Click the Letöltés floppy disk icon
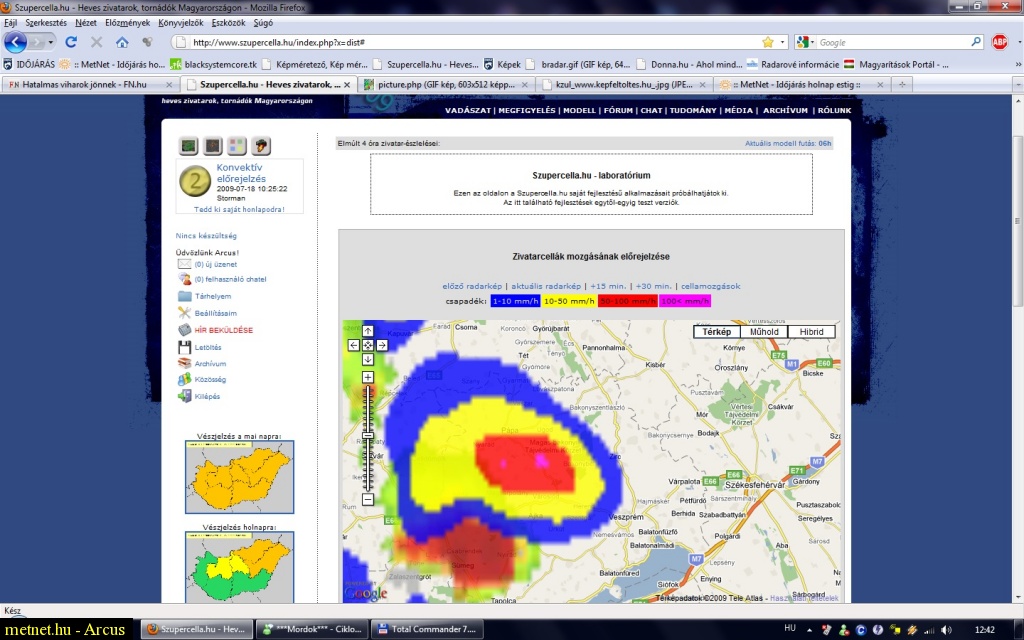Image resolution: width=1024 pixels, height=640 pixels. [184, 347]
